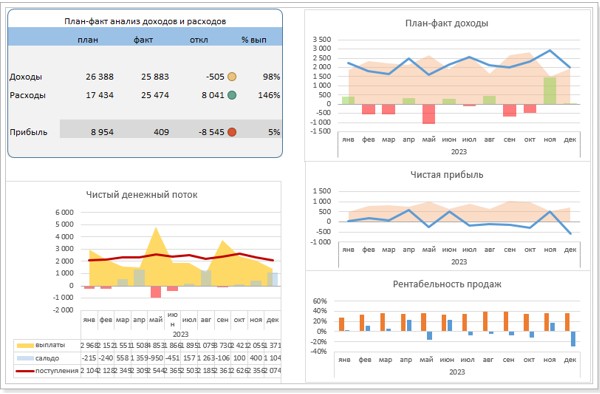The height and width of the screenshot is (394, 600).
Task: Click the 6 000 axis value in Чистый денежный поток
Action: [64, 212]
